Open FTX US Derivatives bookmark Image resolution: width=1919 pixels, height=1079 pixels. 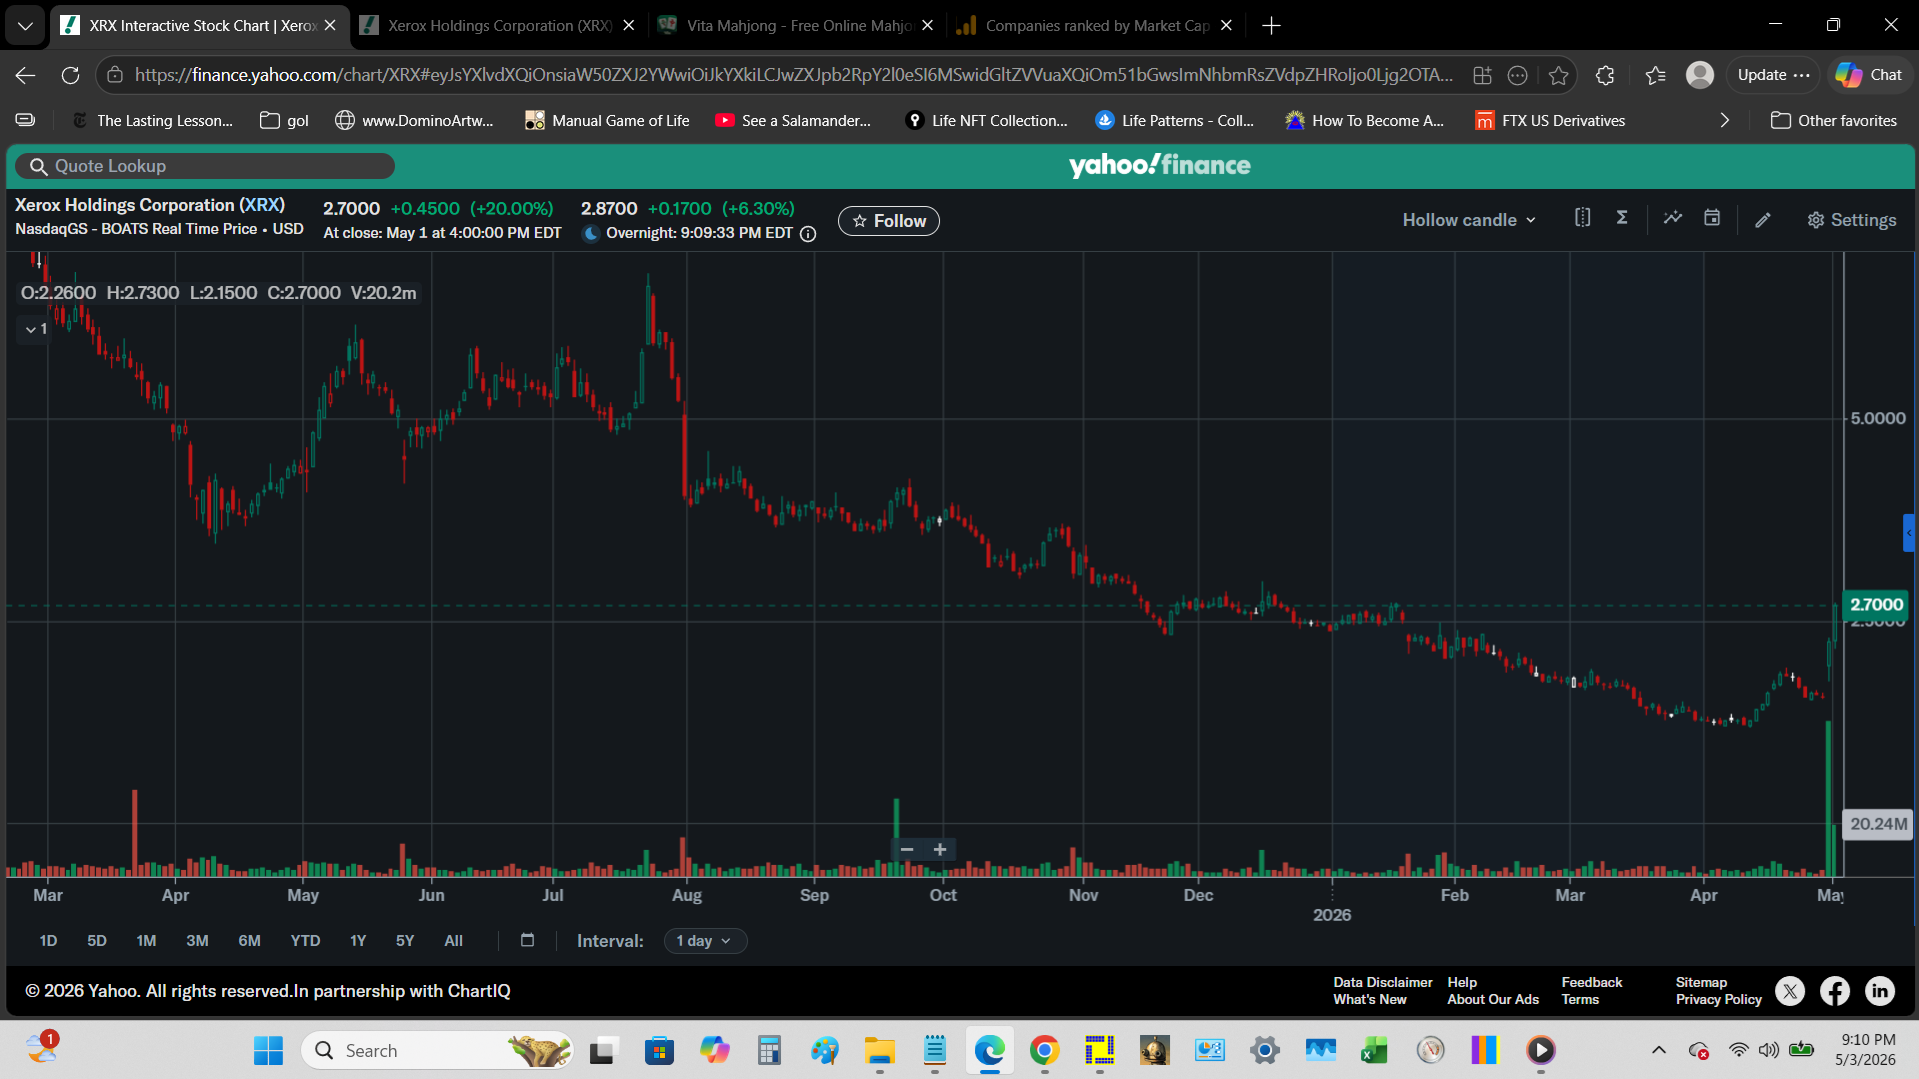(1550, 121)
